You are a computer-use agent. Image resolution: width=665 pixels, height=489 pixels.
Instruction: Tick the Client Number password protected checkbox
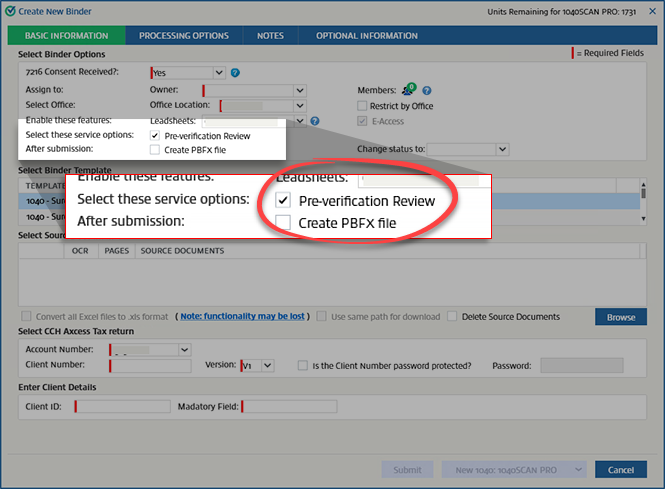pos(303,366)
